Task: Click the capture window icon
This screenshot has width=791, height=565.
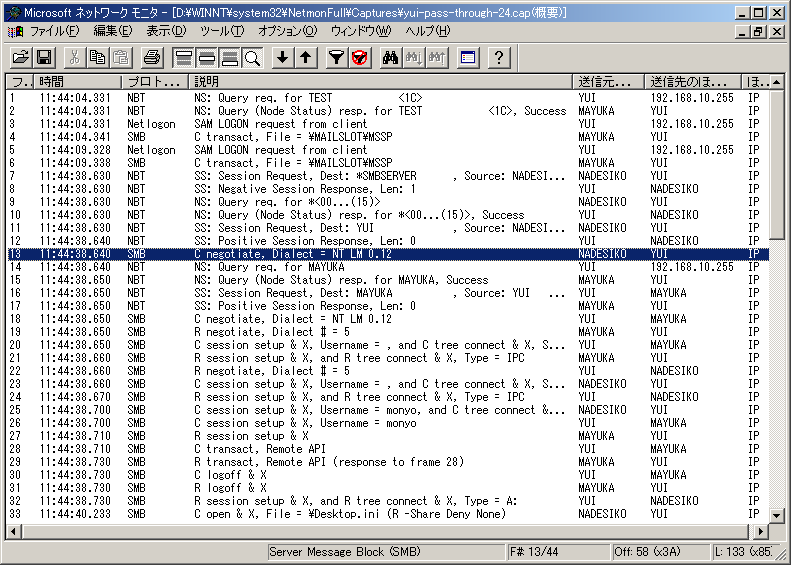Action: [468, 58]
